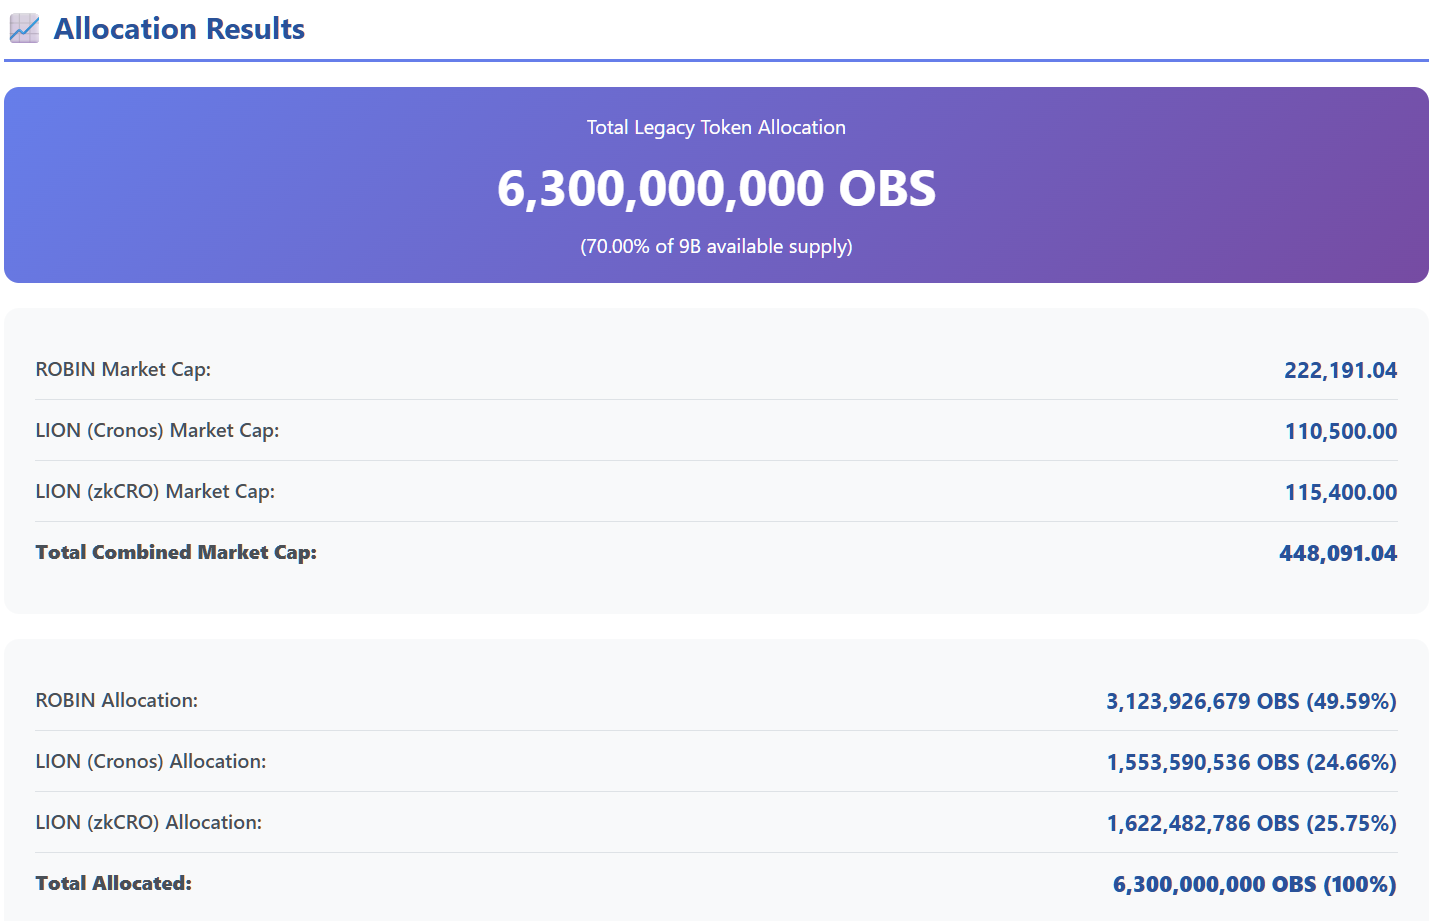The height and width of the screenshot is (921, 1431).
Task: Select the LION (Cronos) Allocation label
Action: coord(151,761)
